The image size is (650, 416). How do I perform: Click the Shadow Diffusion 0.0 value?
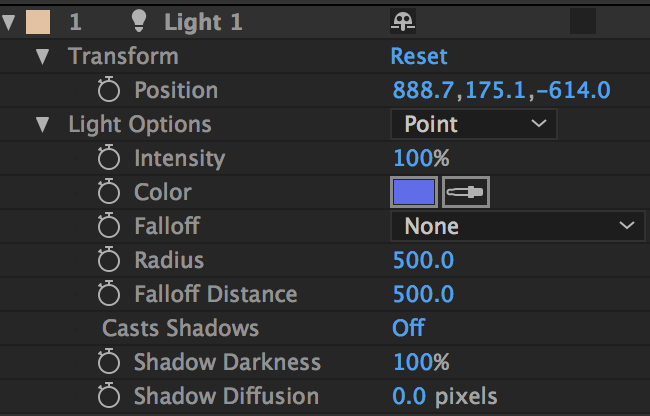tap(409, 396)
